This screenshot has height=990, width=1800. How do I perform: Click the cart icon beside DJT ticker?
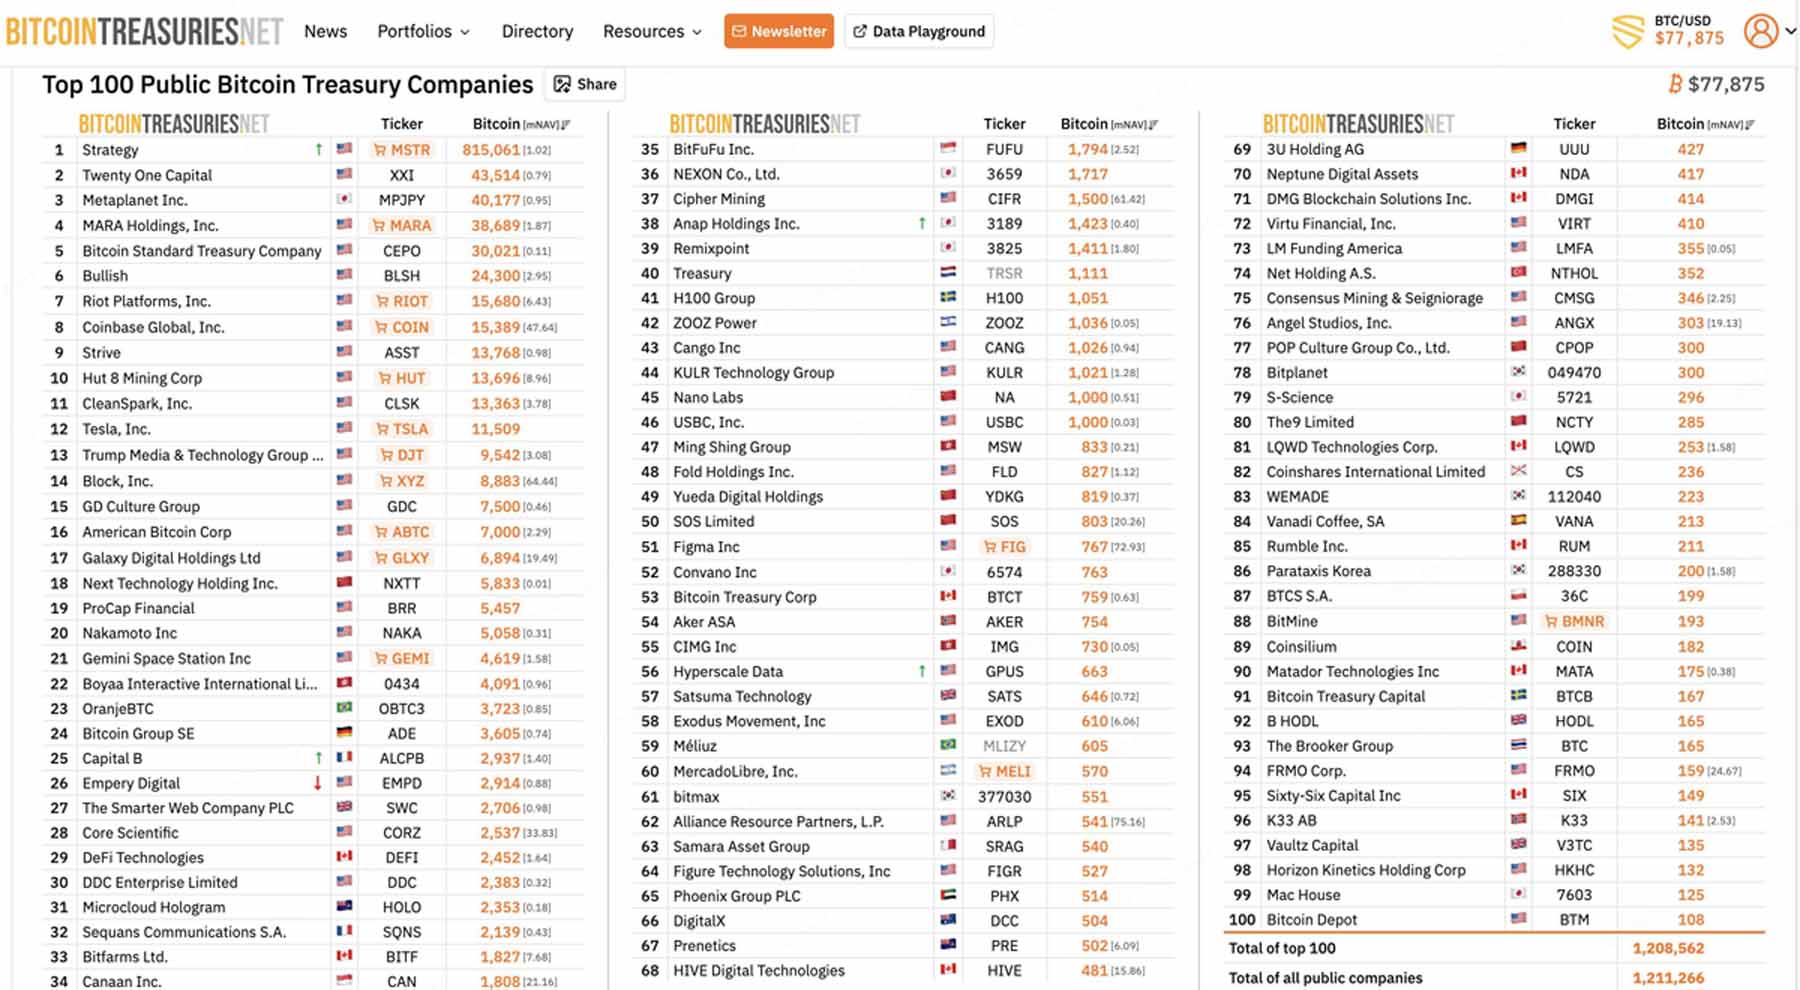[x=387, y=455]
